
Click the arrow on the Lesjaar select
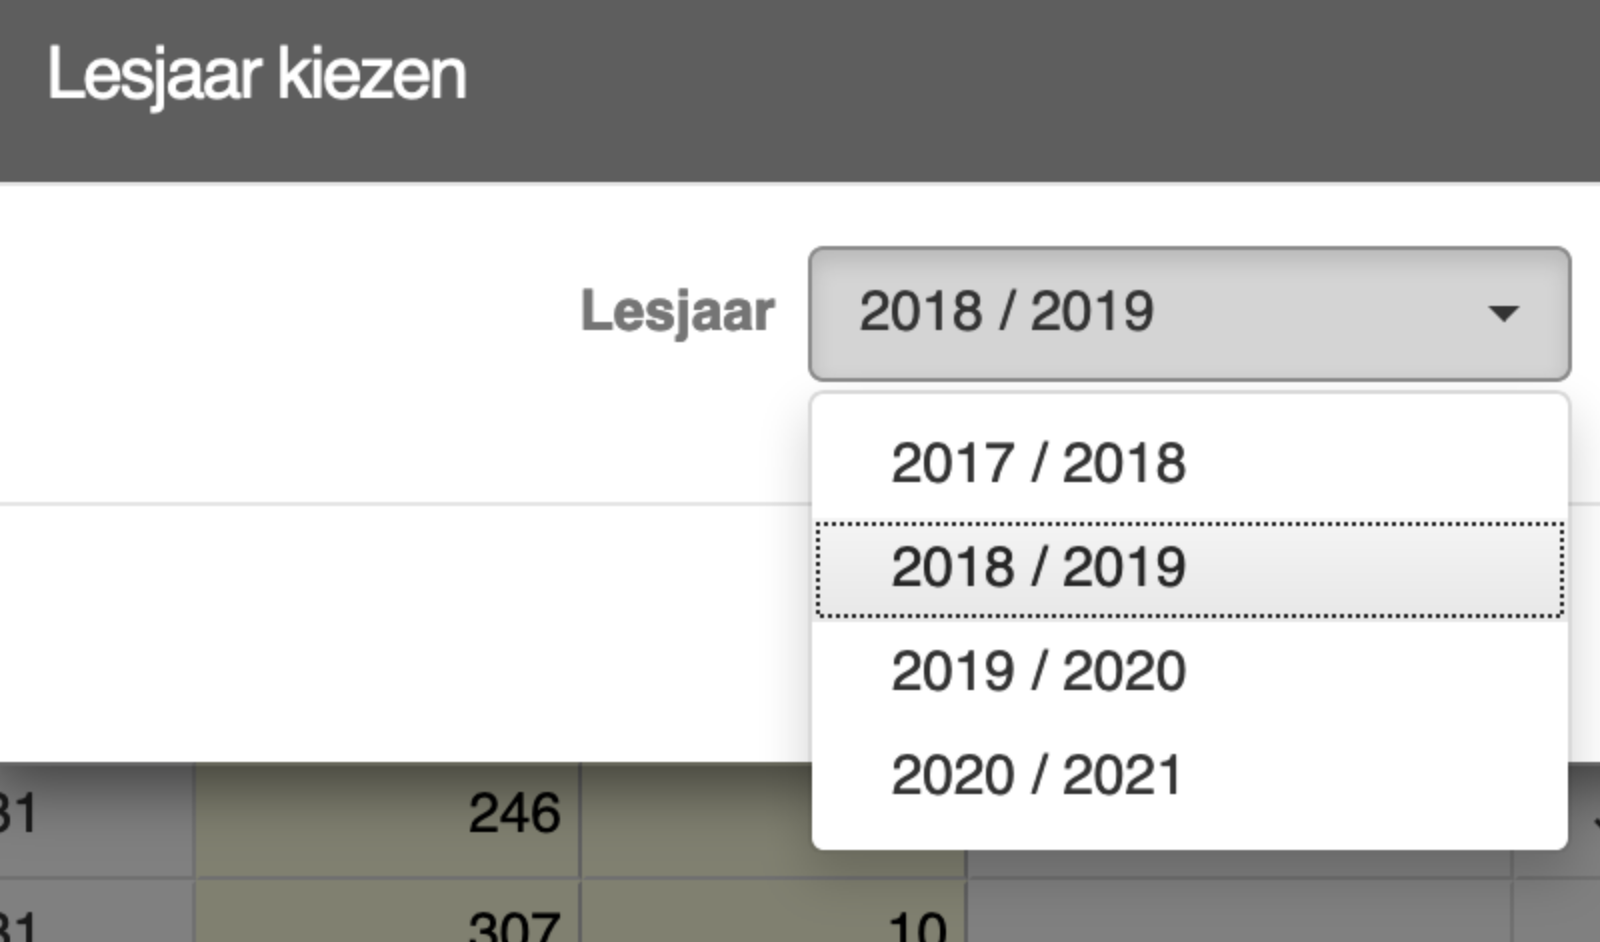(x=1503, y=314)
